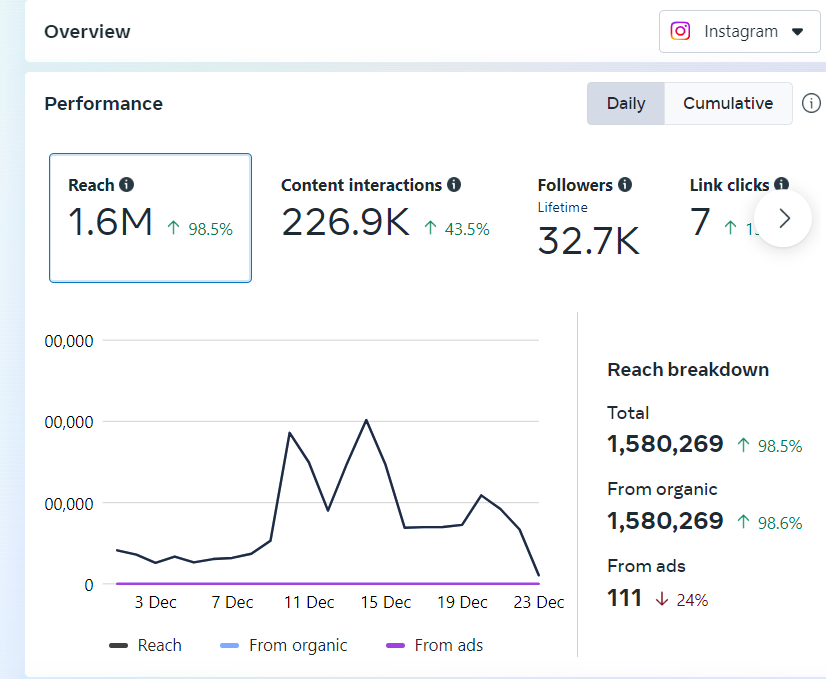Click the Instagram logo icon

pyautogui.click(x=681, y=31)
